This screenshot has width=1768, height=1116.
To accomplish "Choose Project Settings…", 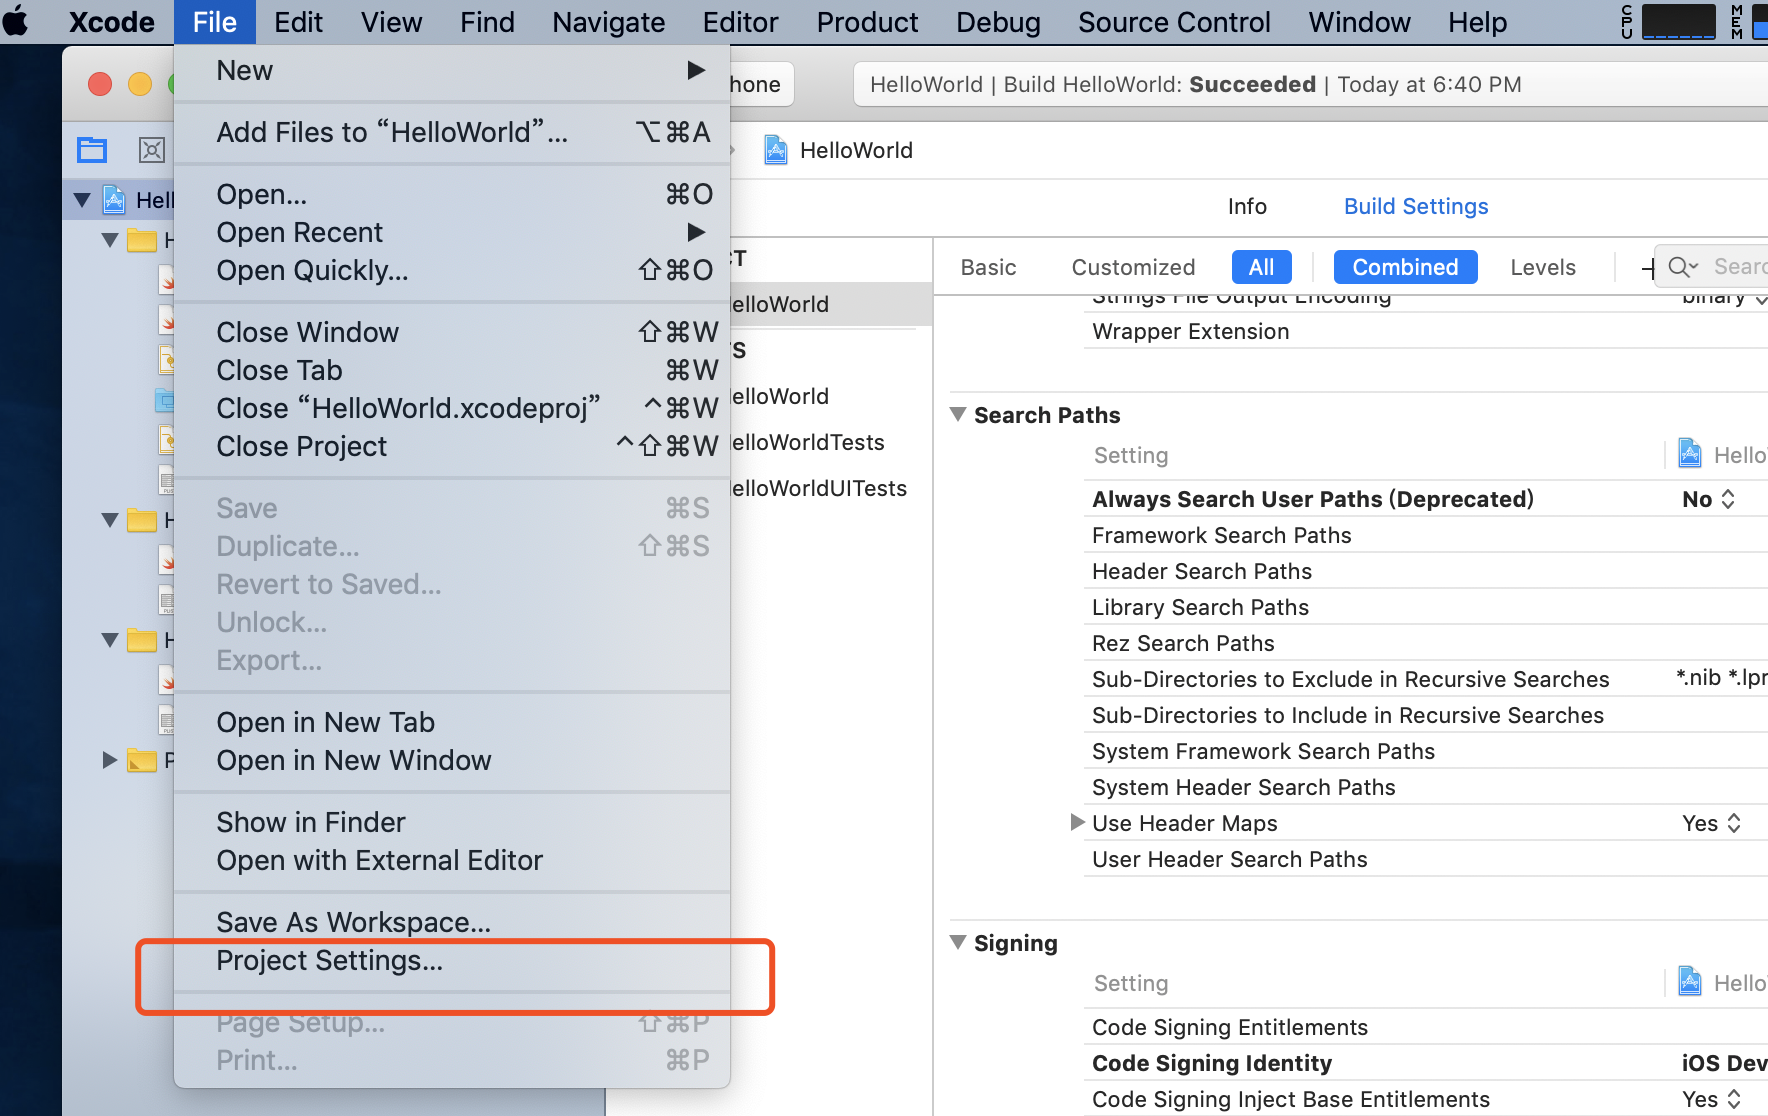I will click(452, 960).
